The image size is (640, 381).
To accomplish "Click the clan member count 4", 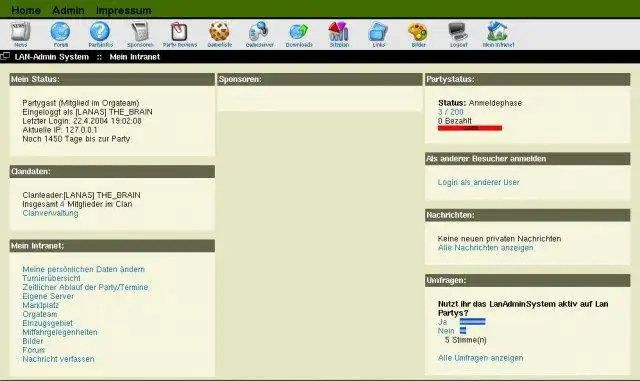I will click(62, 204).
